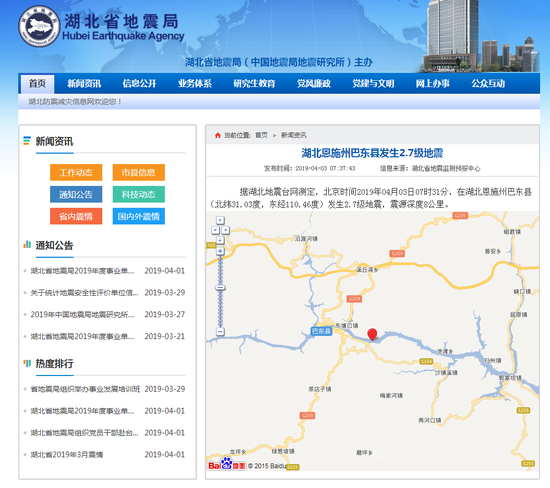Click the Hubei Earthquake Agency round logo
The width and height of the screenshot is (550, 488).
tap(39, 26)
